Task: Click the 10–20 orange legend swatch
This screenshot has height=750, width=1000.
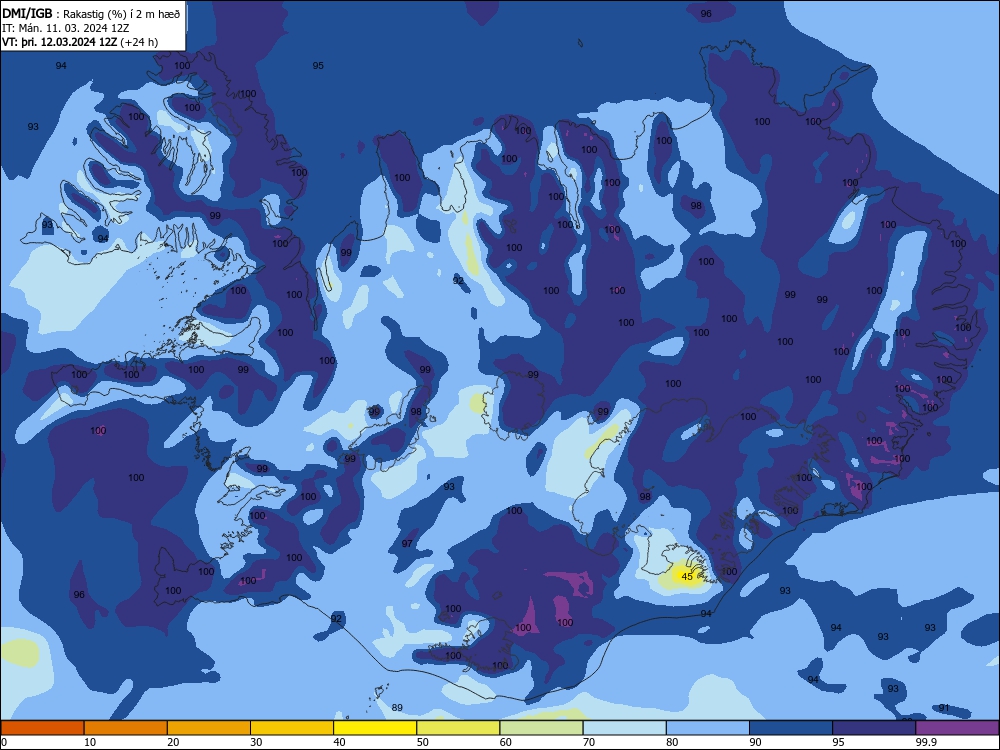Action: [126, 728]
